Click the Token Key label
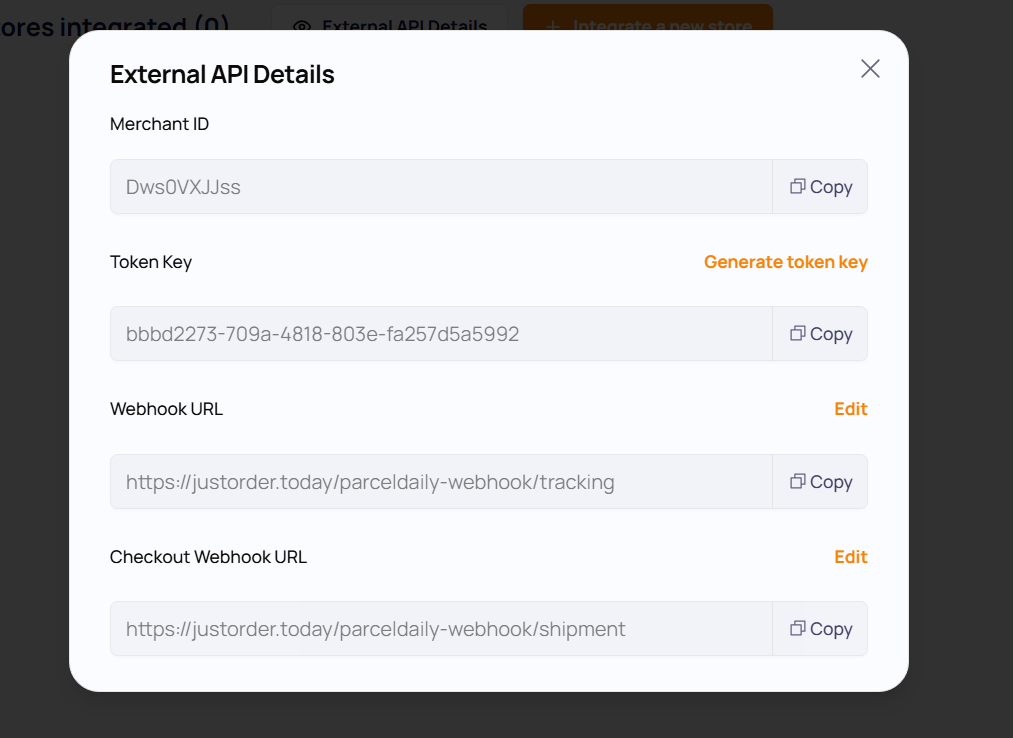Viewport: 1013px width, 738px height. pos(151,262)
